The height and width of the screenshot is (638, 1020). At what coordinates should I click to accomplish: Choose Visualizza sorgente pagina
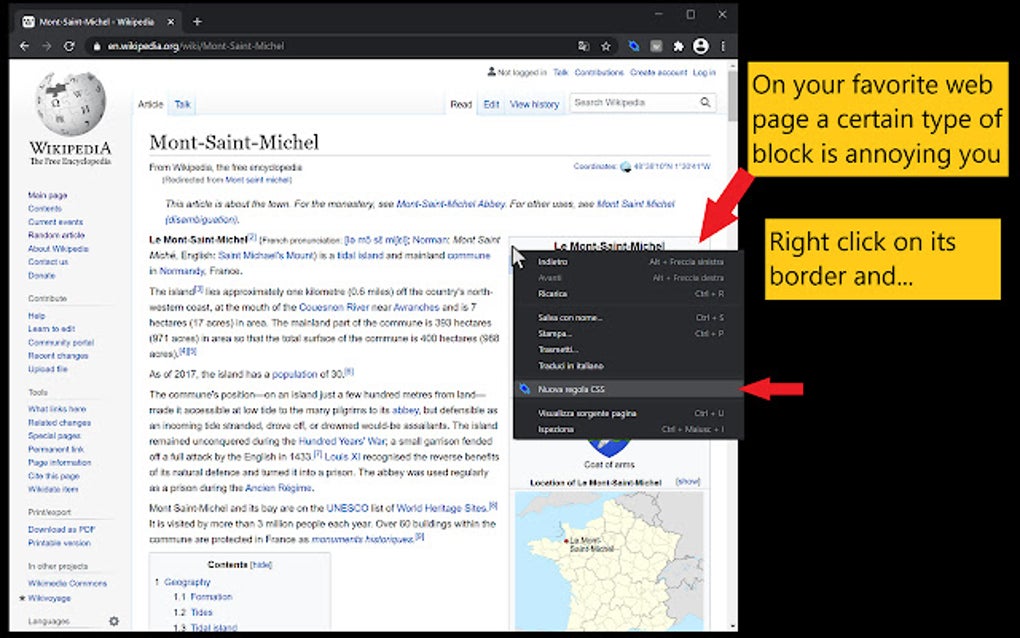coord(628,414)
